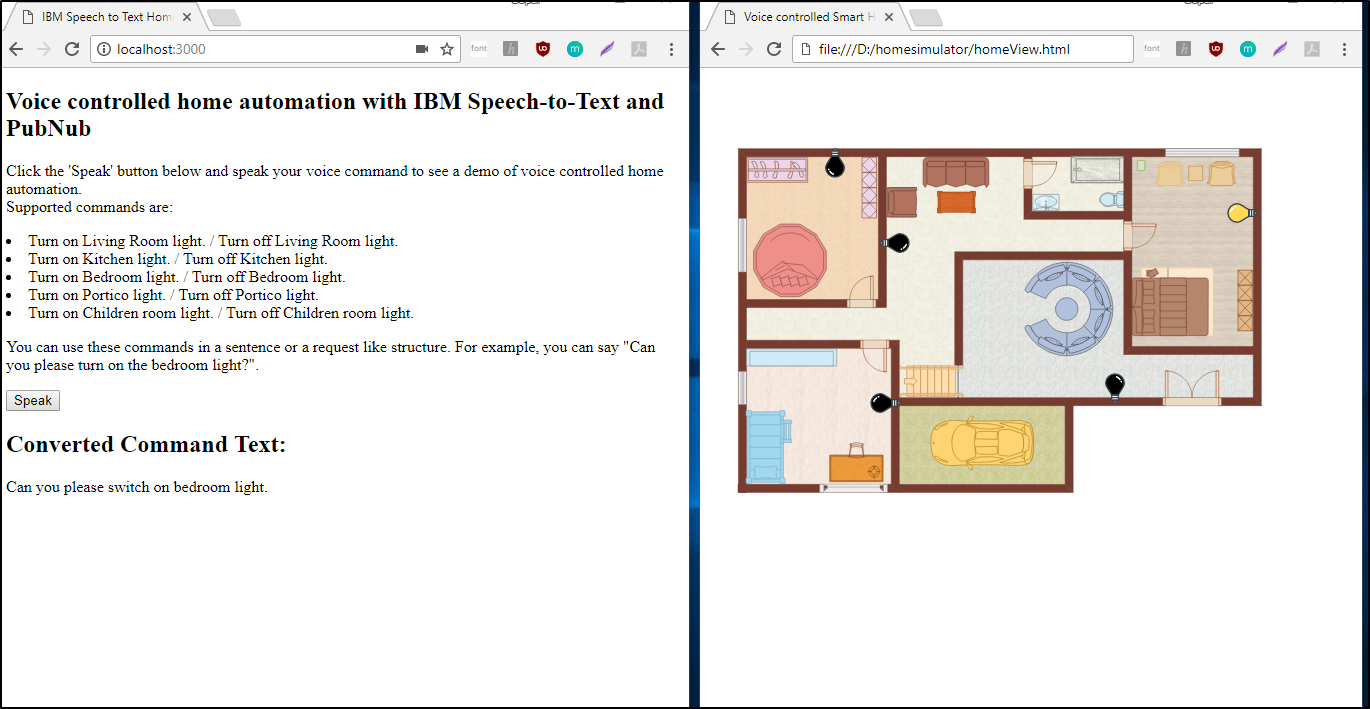Reload the localhost:3000 page

pyautogui.click(x=72, y=49)
